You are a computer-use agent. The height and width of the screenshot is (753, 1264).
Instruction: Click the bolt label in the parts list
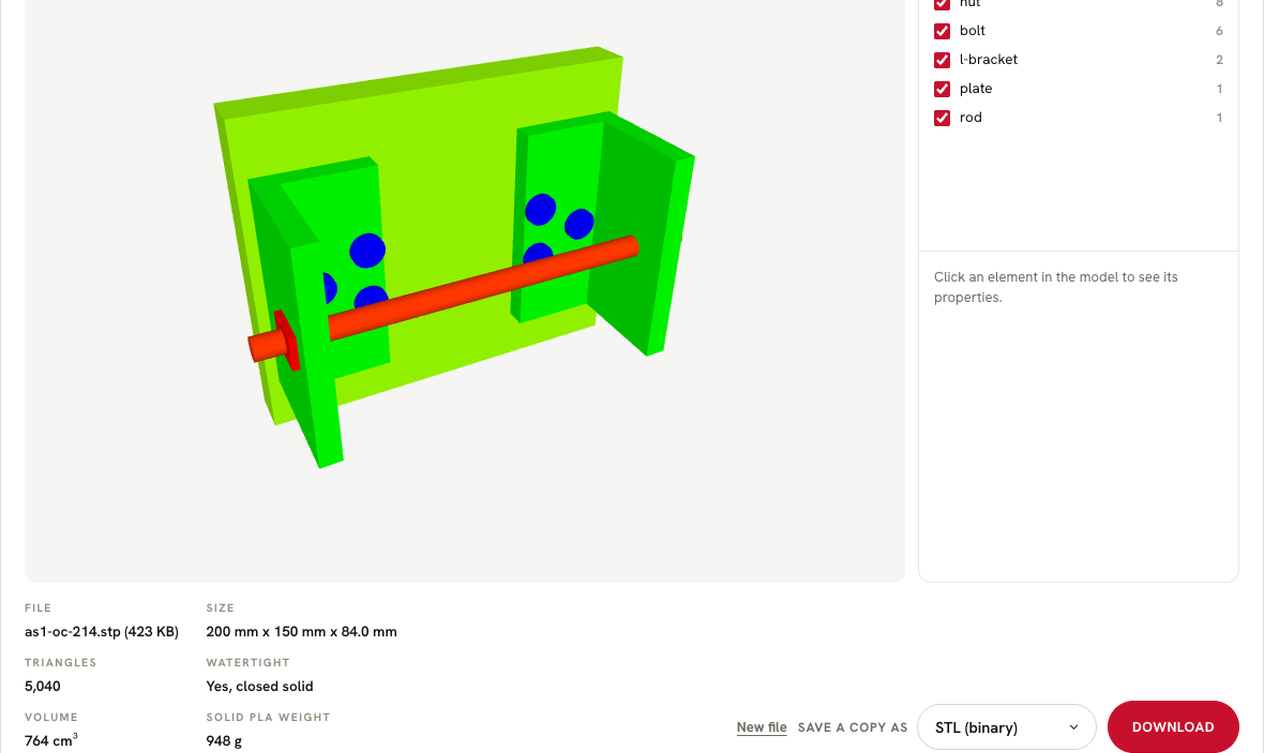(972, 31)
